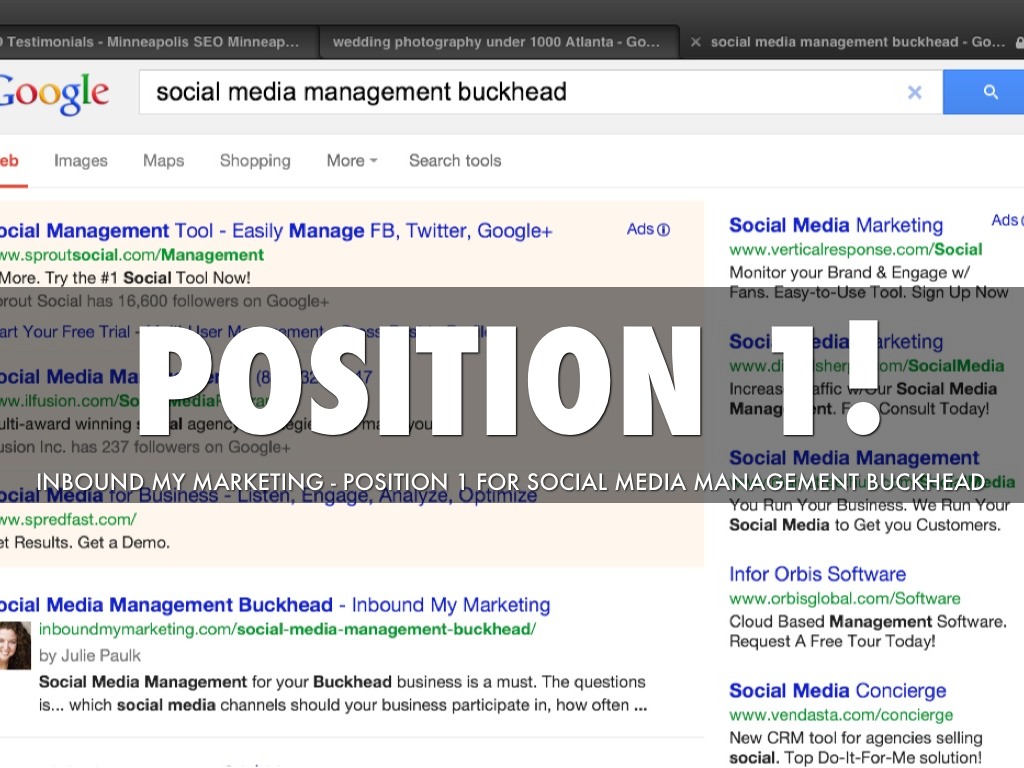Expand the More dropdown menu
1024x768 pixels.
351,160
